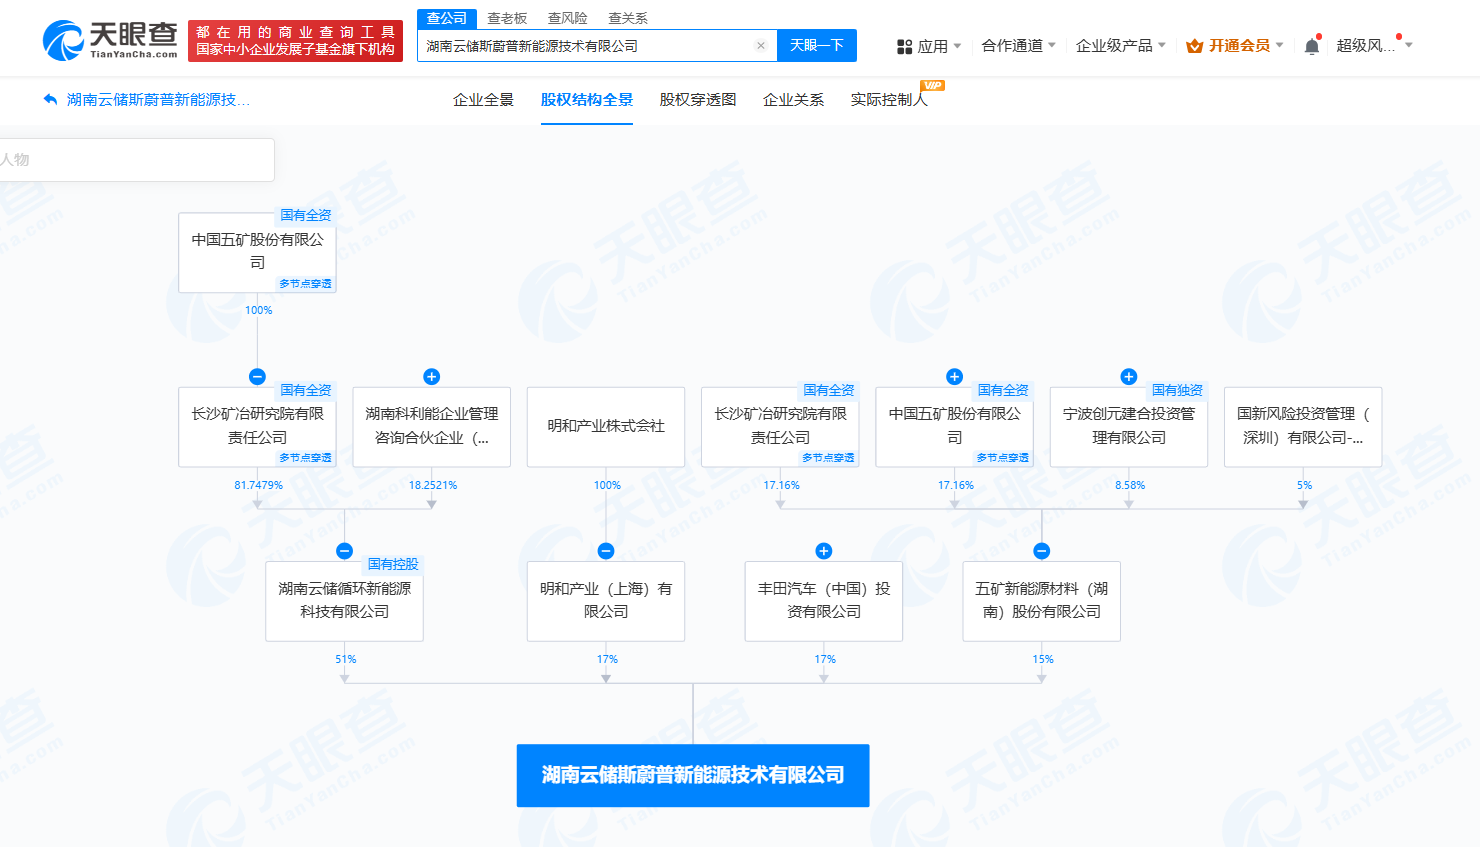Click the 人物 search input field

[x=137, y=160]
